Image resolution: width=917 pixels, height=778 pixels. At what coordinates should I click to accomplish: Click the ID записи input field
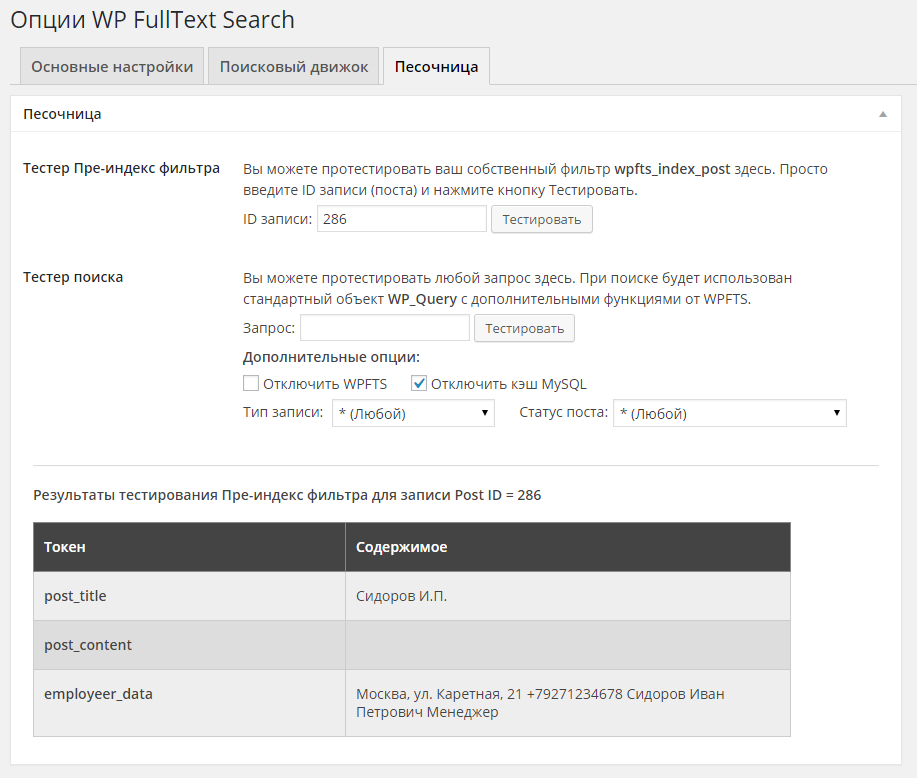tap(402, 219)
